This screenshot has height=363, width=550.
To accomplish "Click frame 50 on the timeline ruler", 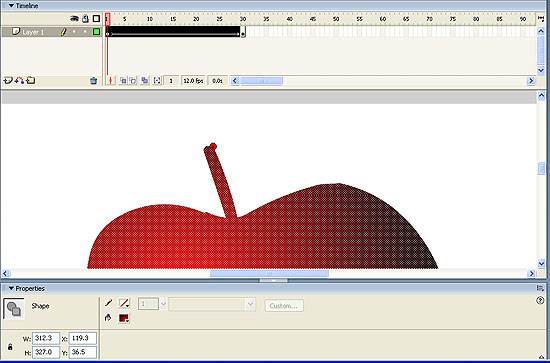I will tap(336, 19).
